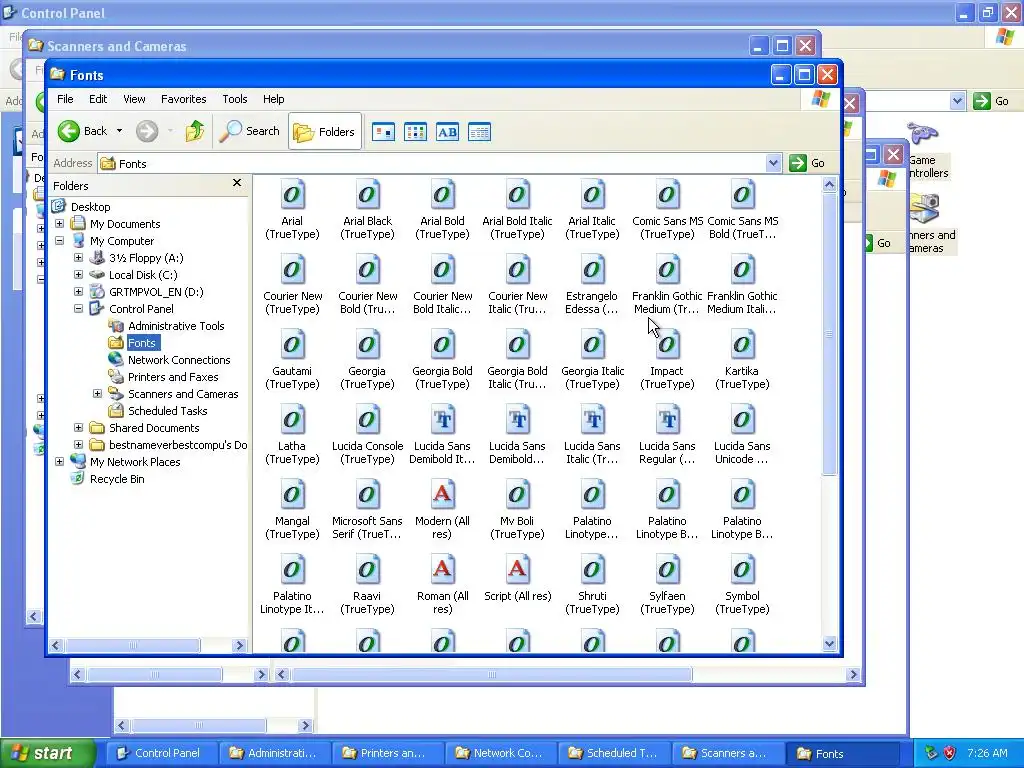Switch to Large Icons view in toolbar
Viewport: 1024px width, 768px height.
(383, 132)
